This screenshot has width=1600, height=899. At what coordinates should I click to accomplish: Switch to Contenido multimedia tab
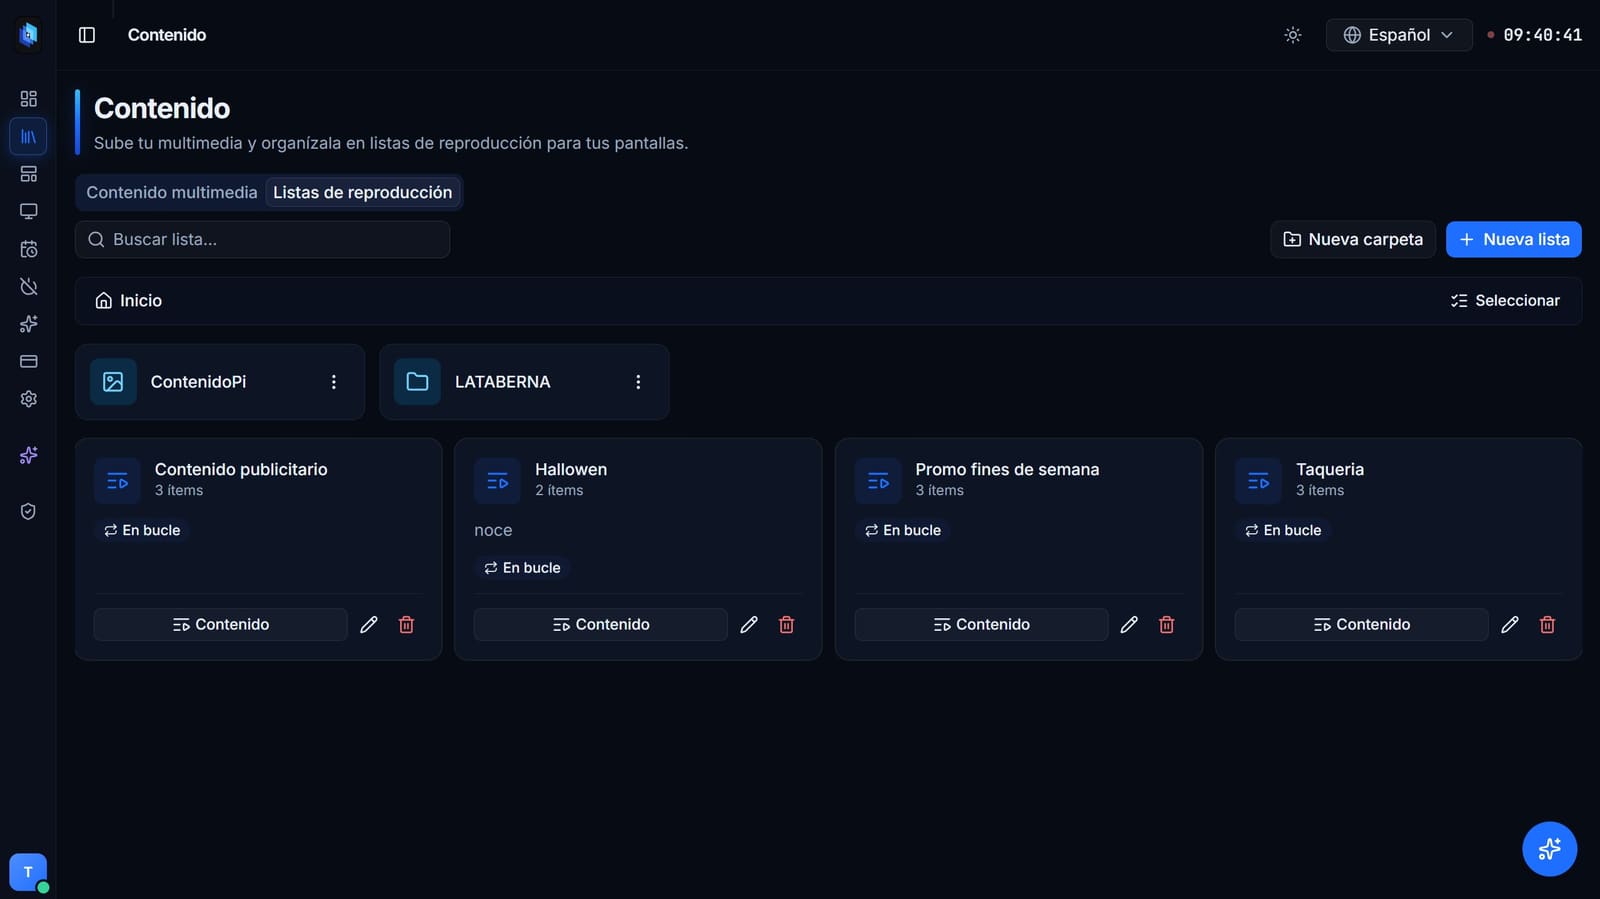click(x=172, y=192)
